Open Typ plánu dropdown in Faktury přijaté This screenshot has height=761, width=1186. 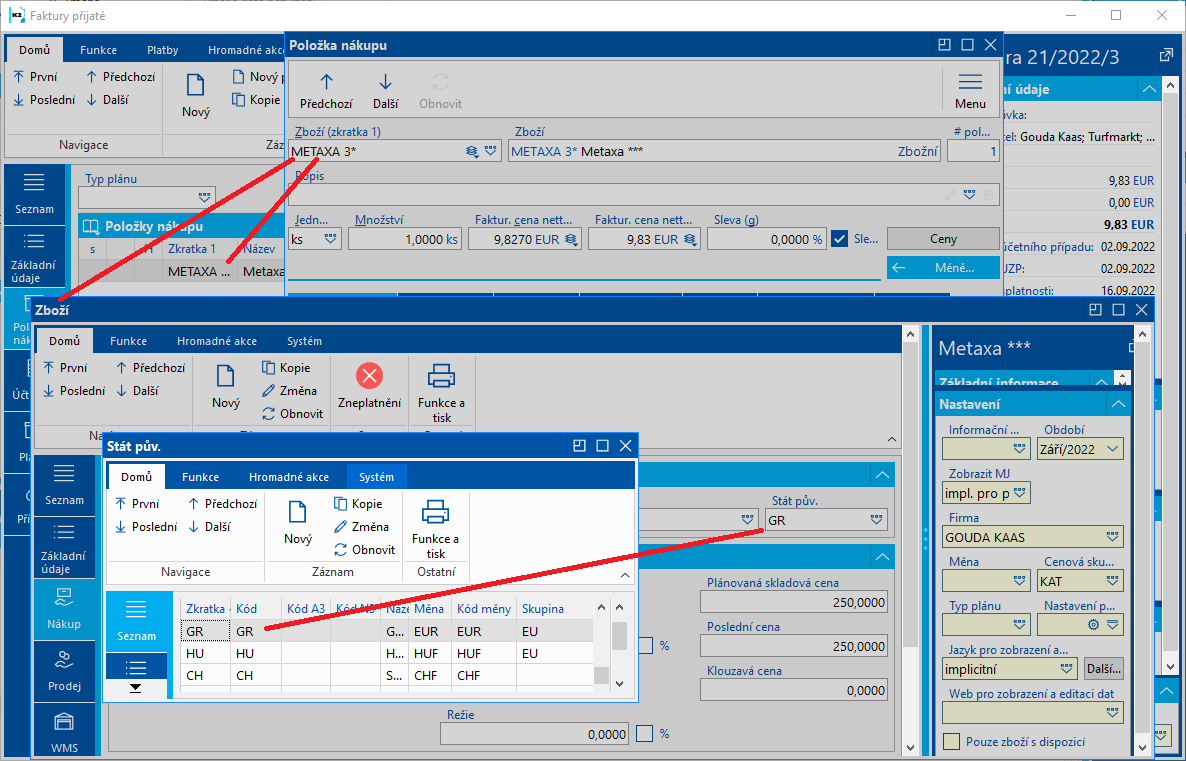click(x=204, y=197)
